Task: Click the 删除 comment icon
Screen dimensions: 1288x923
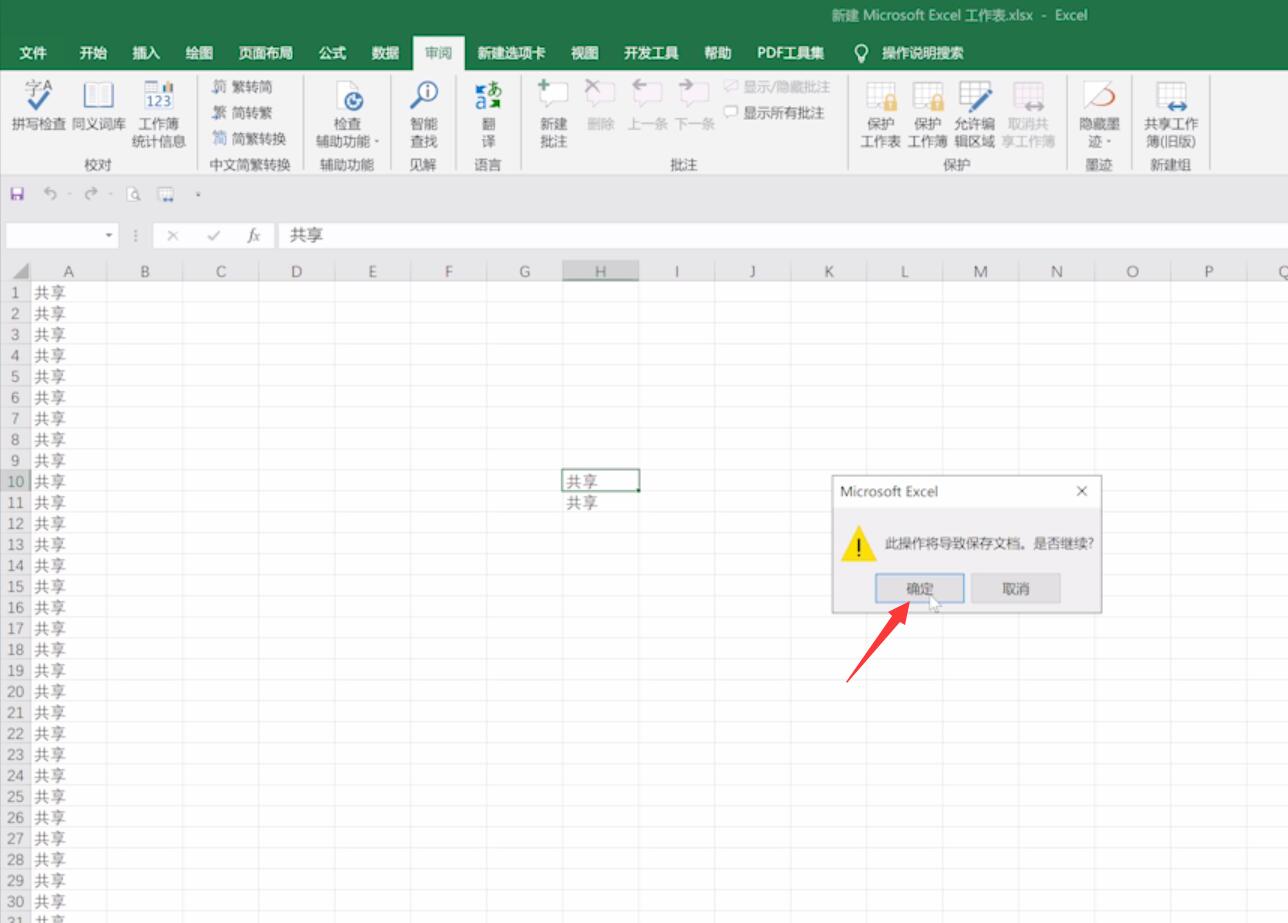Action: [x=600, y=96]
